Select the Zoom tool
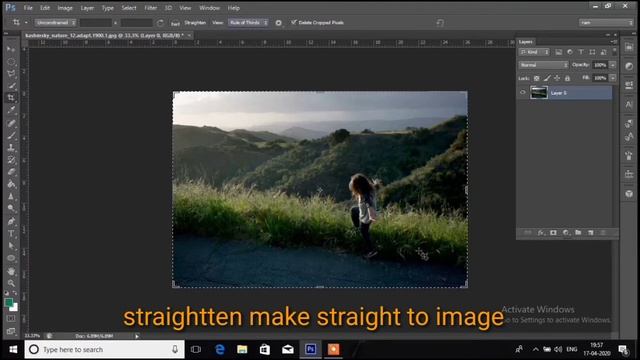Screen dimensions: 640x360 [x=11, y=283]
